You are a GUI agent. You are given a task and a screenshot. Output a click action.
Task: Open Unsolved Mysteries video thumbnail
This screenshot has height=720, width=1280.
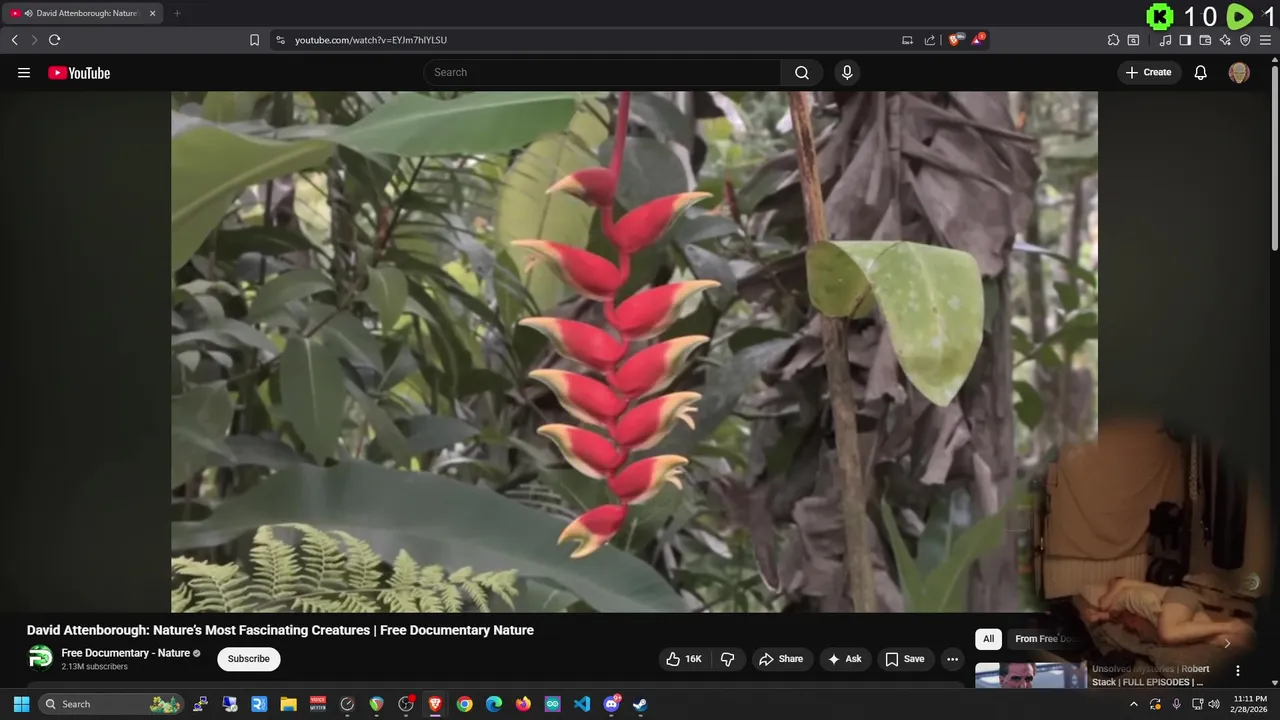[1030, 676]
